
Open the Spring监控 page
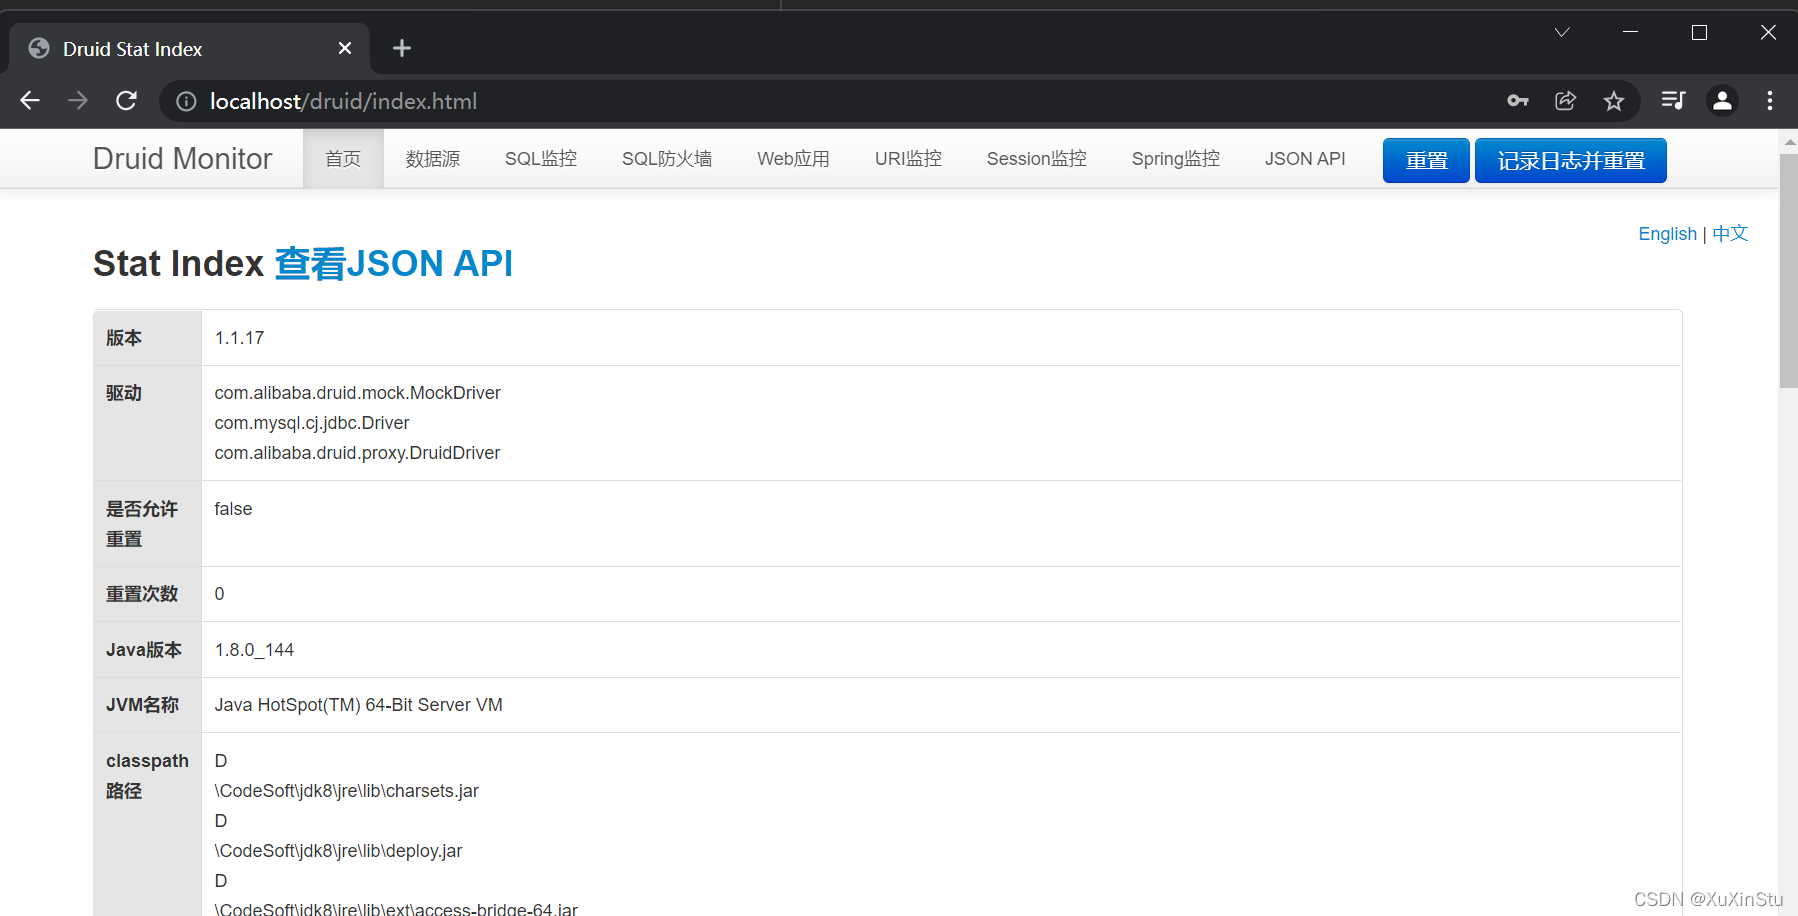[1176, 159]
